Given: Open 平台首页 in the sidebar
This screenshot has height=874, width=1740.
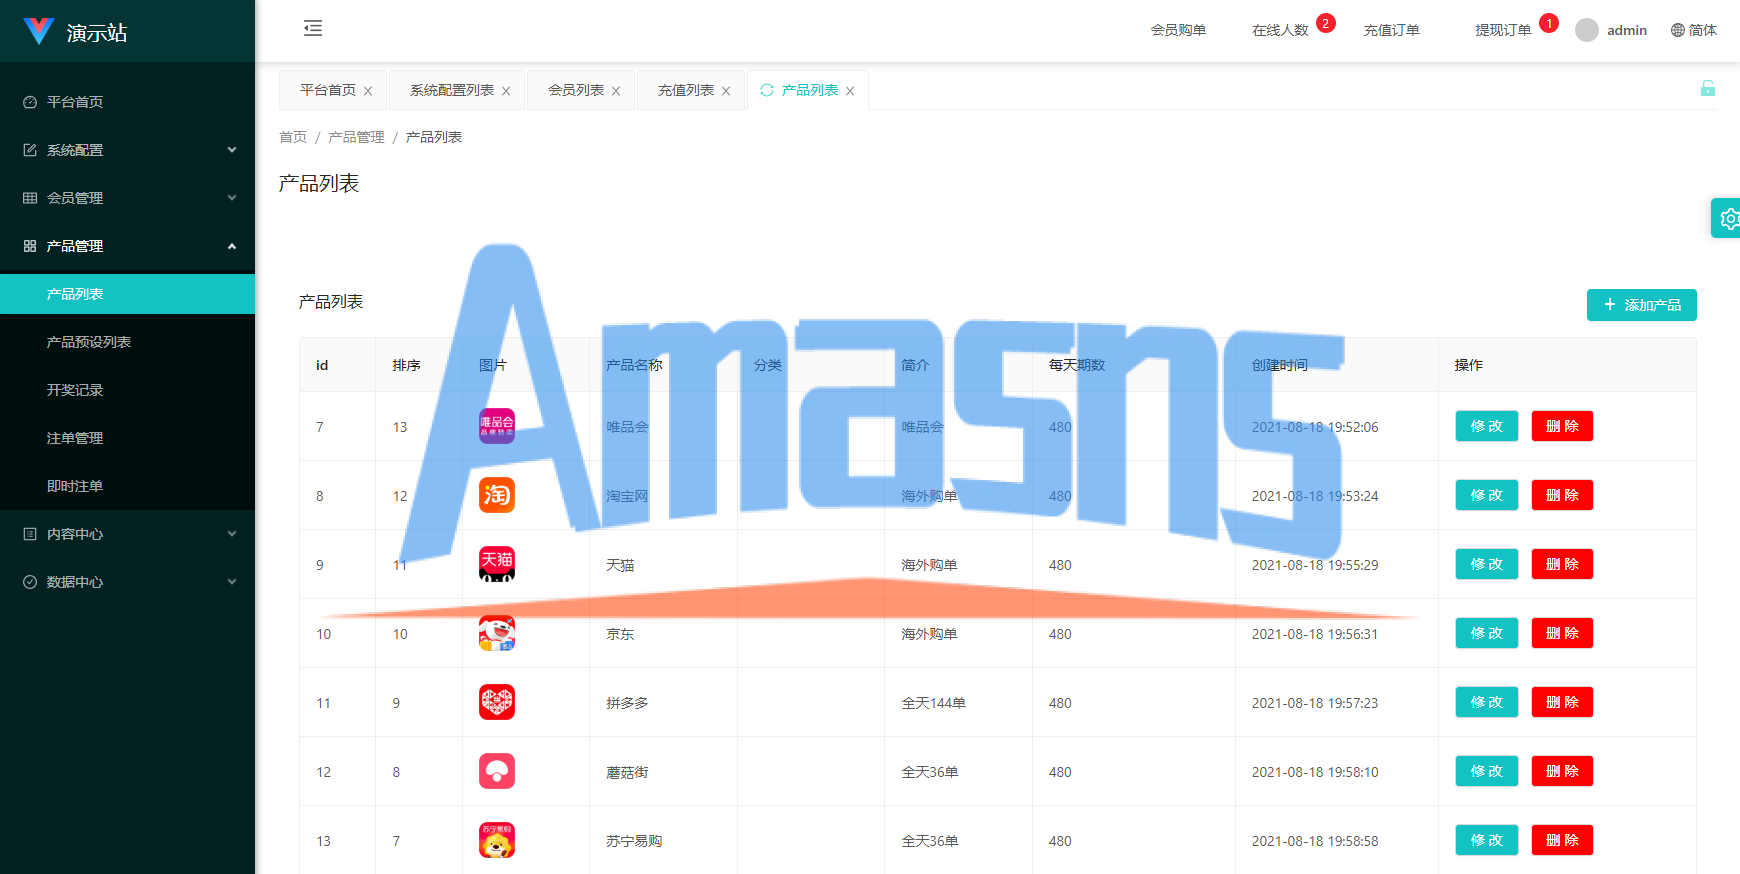Looking at the screenshot, I should click(x=128, y=102).
